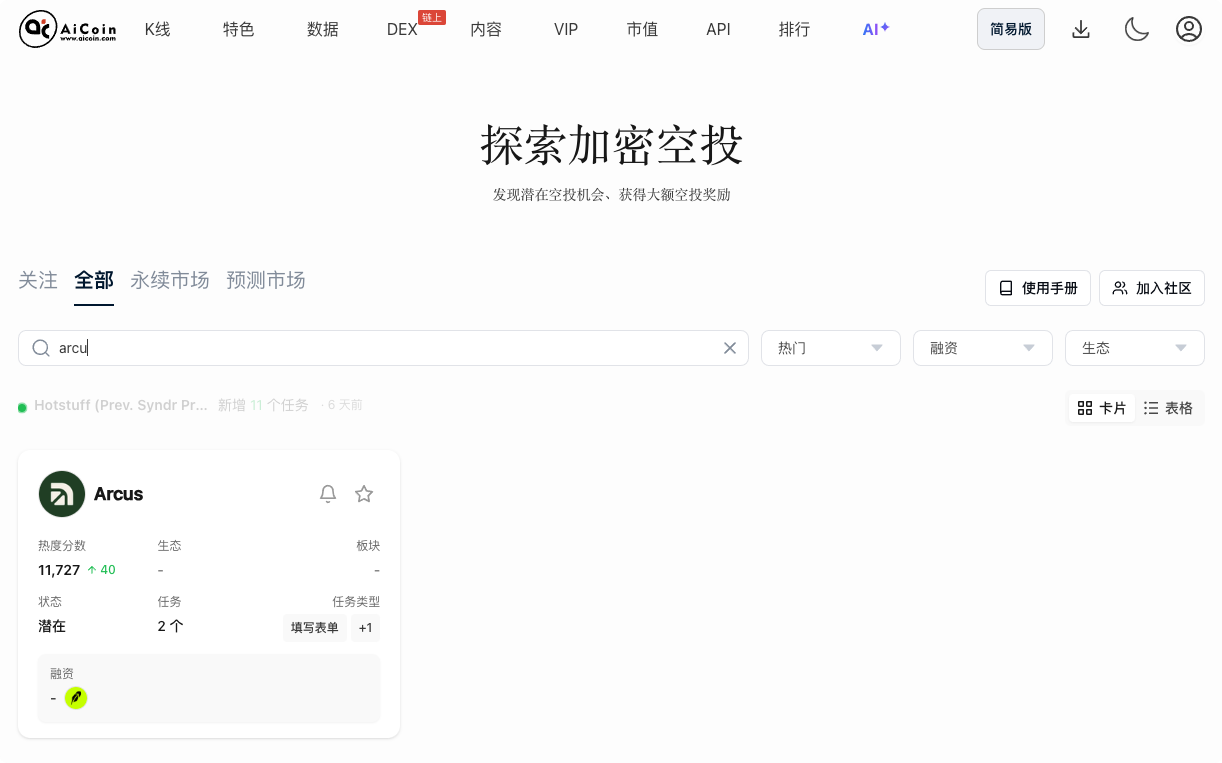Expand the 生态 filter dropdown
Screen dimensions: 1222x763
(x=1135, y=348)
